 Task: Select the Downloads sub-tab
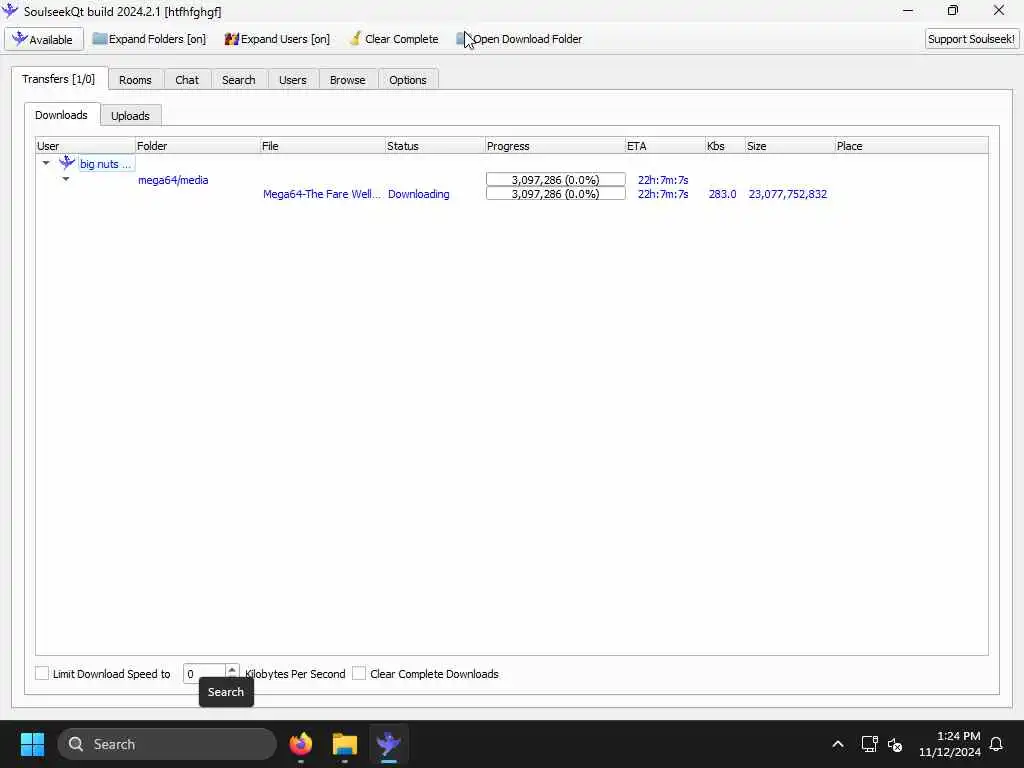click(61, 115)
